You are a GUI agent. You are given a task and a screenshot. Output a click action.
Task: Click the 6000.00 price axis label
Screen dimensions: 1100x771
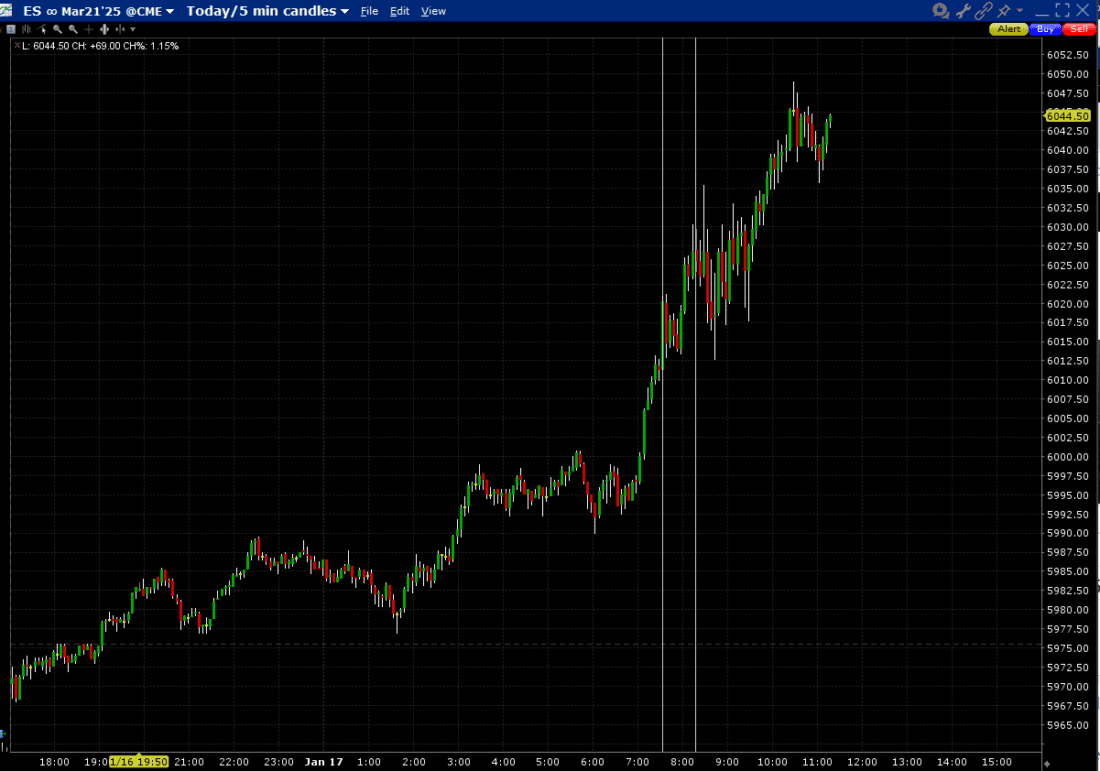coord(1068,457)
